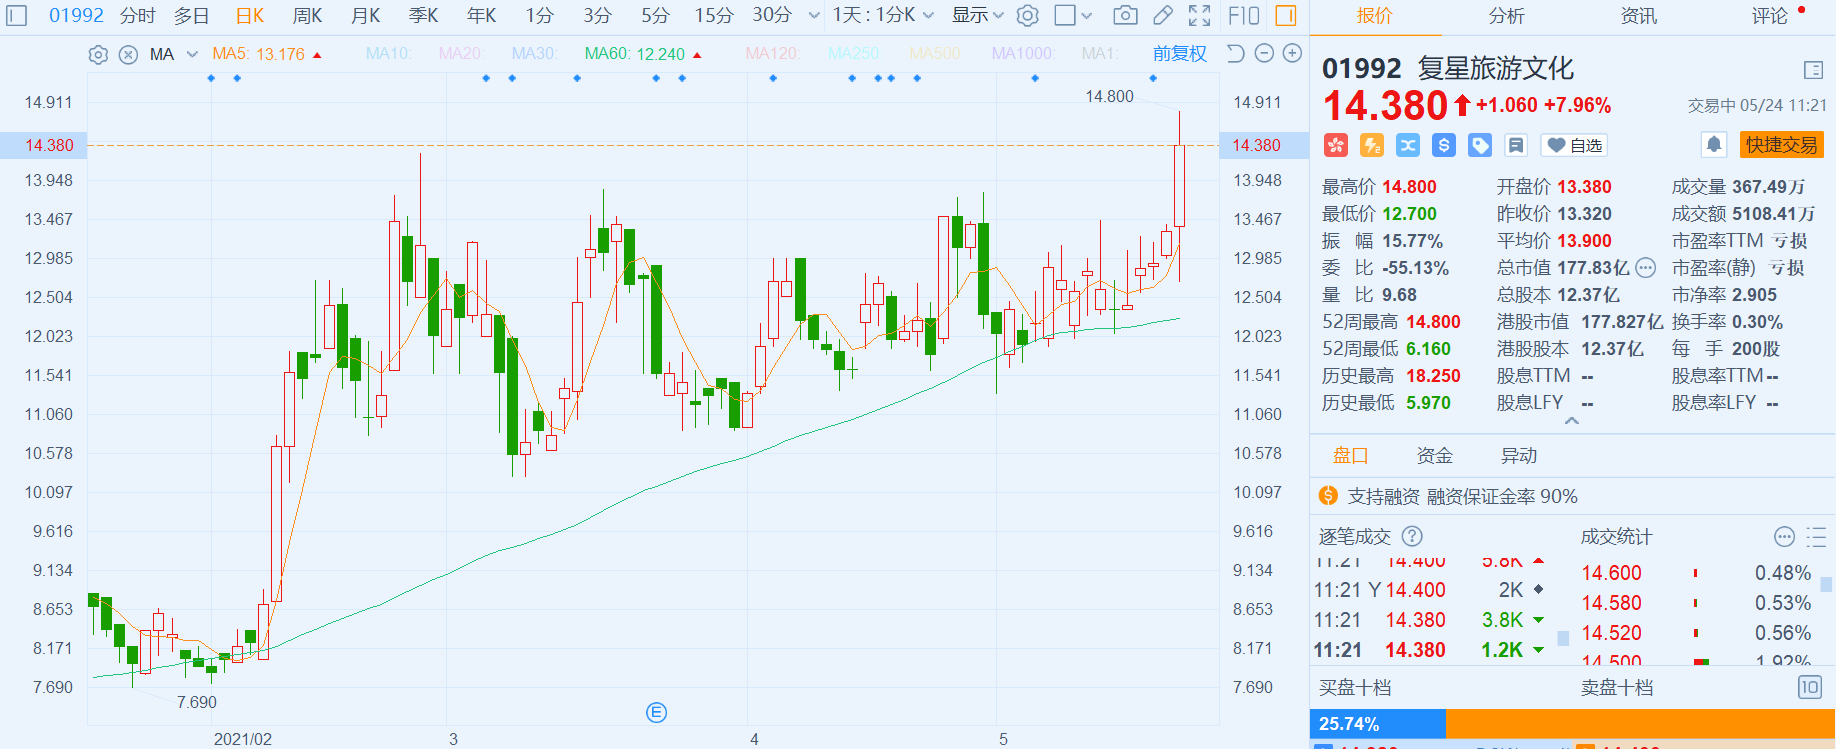Viewport: 1836px width, 749px height.
Task: Toggle the right quote panel
Action: pyautogui.click(x=1285, y=15)
